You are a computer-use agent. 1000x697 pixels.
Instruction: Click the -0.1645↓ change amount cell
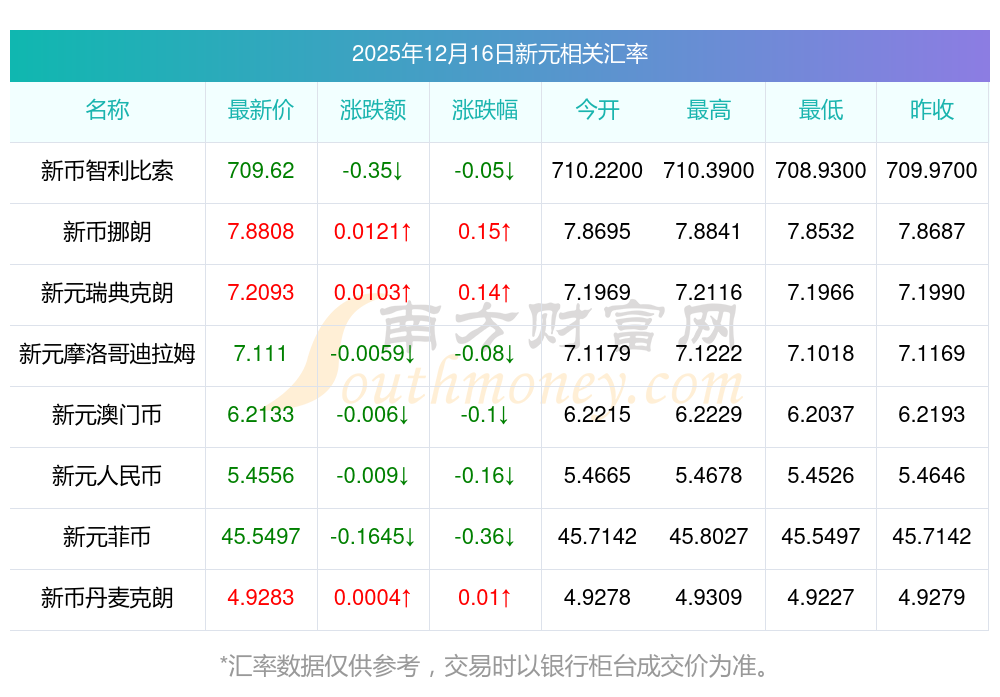pyautogui.click(x=373, y=537)
